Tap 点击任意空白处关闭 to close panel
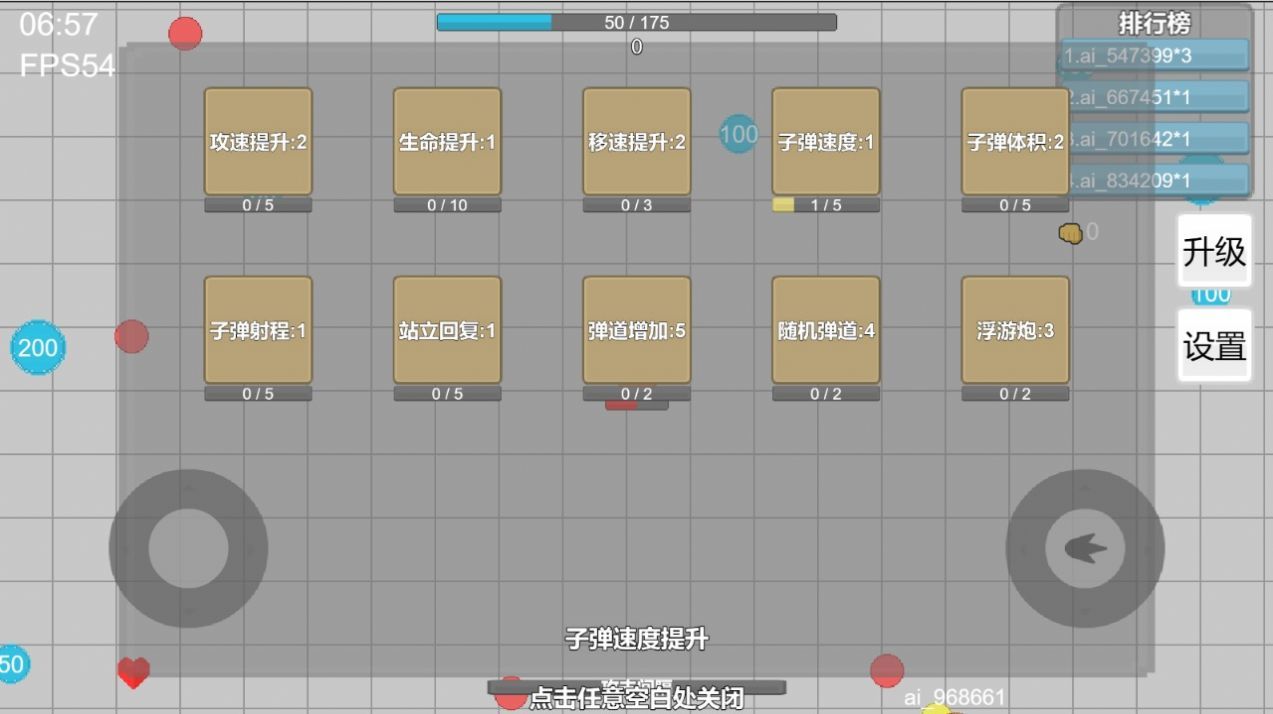Viewport: 1273px width, 714px height. [x=636, y=697]
